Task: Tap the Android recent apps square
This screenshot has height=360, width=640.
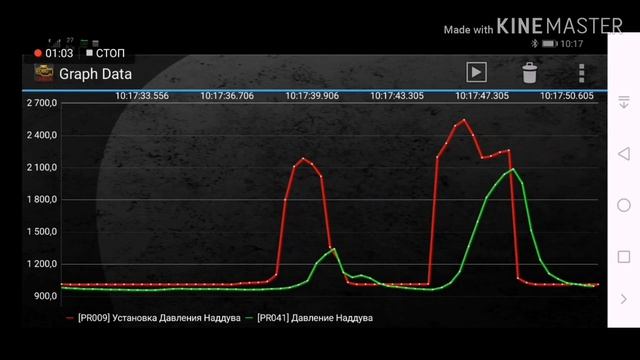Action: 624,257
